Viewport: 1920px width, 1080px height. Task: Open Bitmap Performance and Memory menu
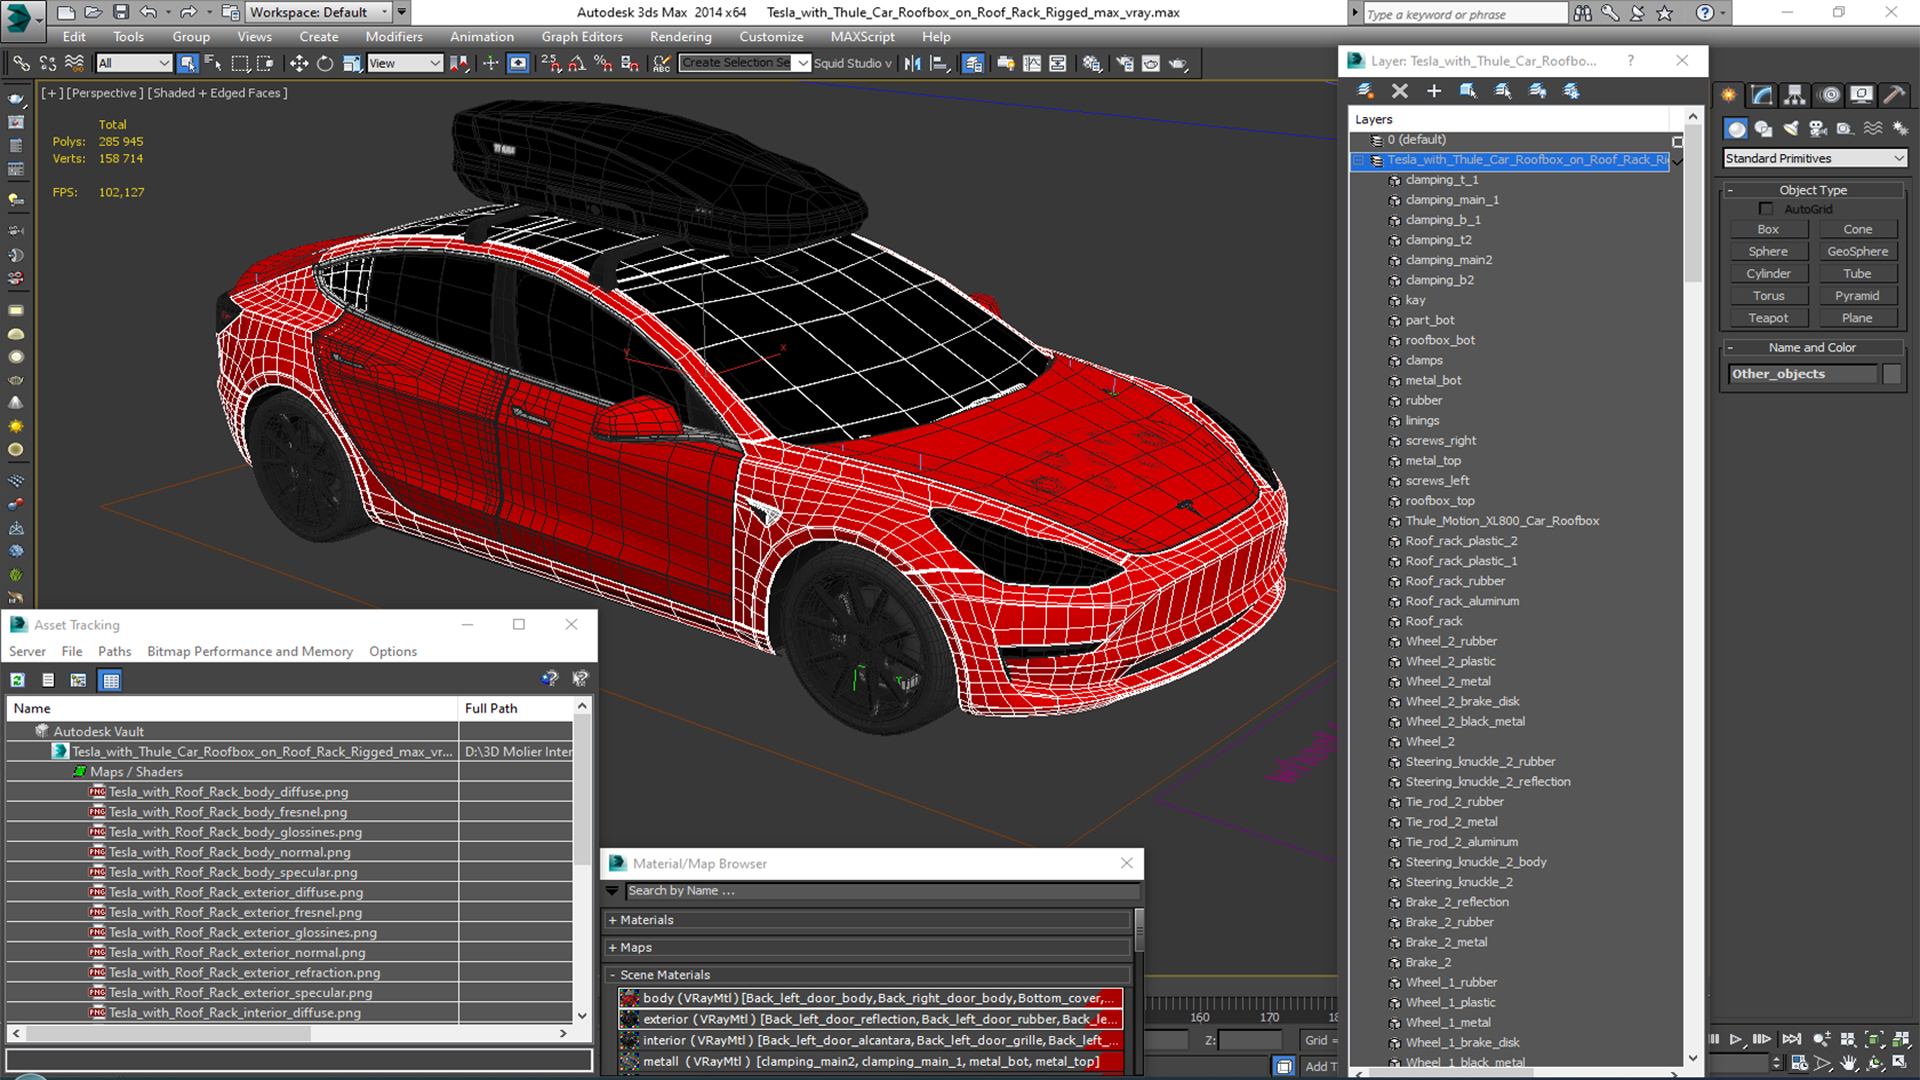coord(249,651)
